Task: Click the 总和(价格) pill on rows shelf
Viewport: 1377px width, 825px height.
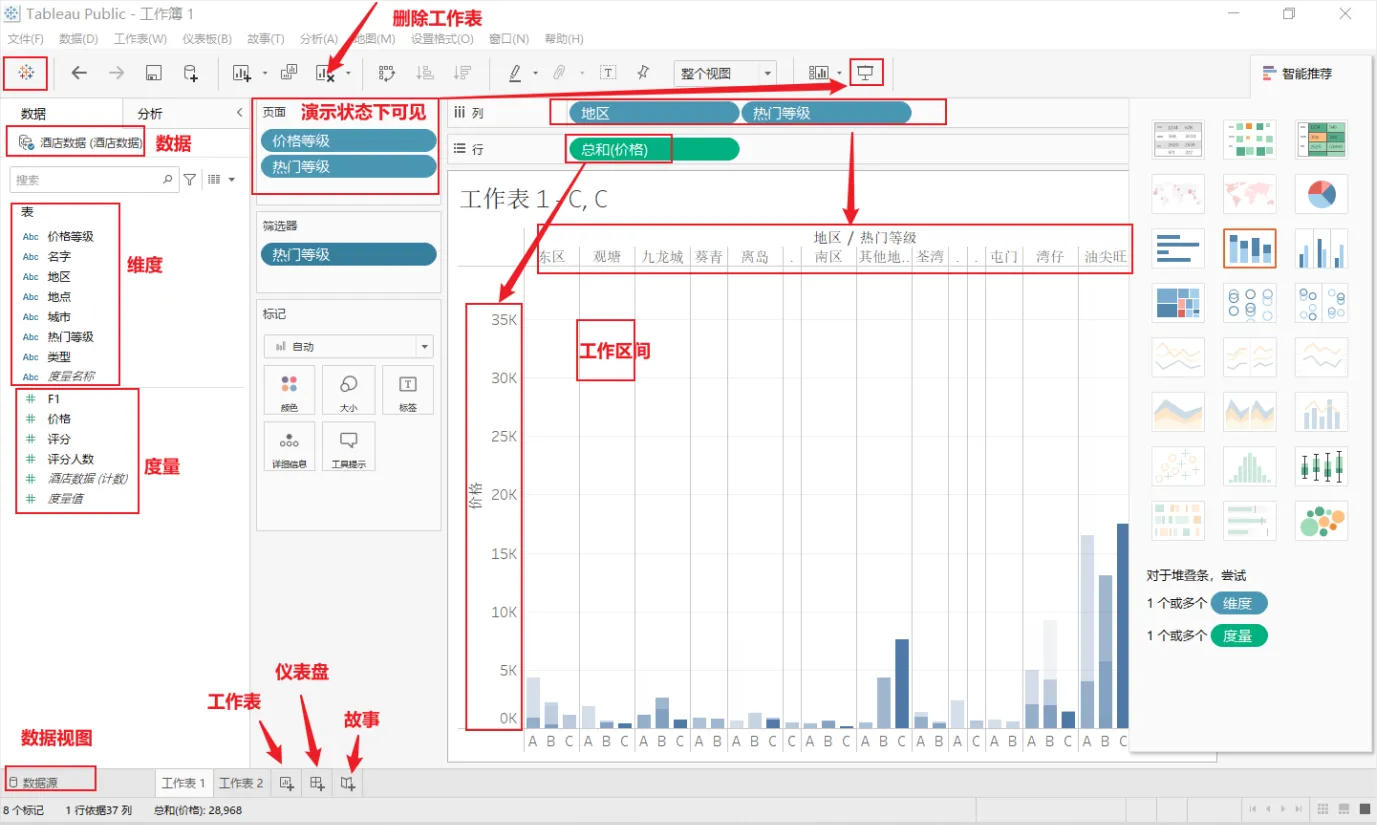Action: pos(654,150)
